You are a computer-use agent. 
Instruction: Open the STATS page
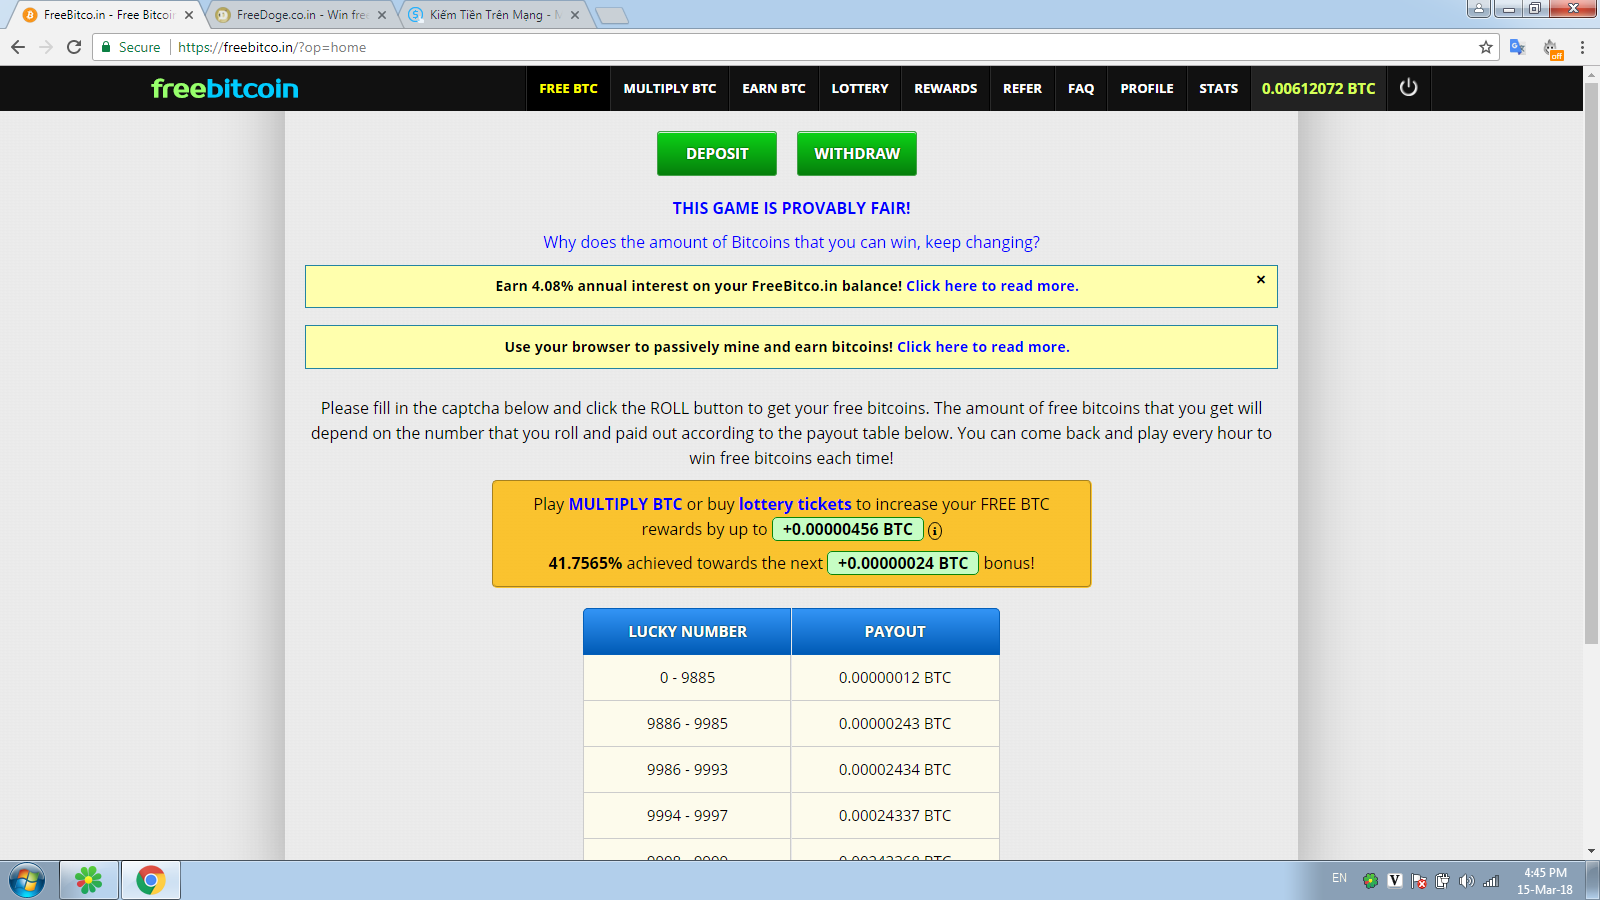click(1219, 88)
